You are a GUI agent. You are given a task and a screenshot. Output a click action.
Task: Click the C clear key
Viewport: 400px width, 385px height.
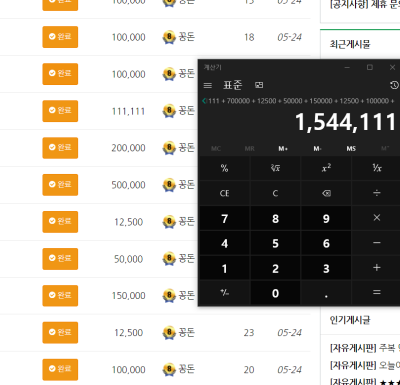click(275, 193)
